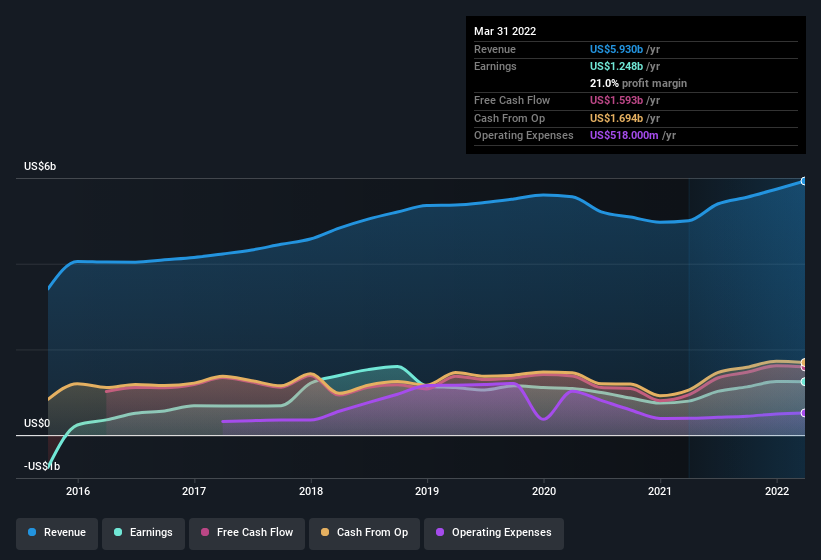Click the Cash From Op tooltip label

point(509,118)
